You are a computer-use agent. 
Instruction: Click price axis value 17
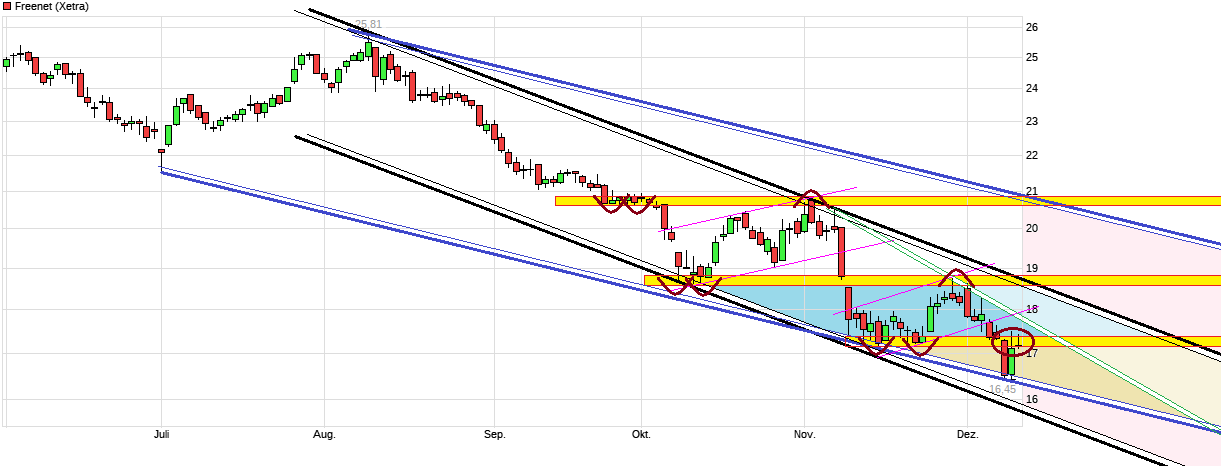pos(1031,353)
